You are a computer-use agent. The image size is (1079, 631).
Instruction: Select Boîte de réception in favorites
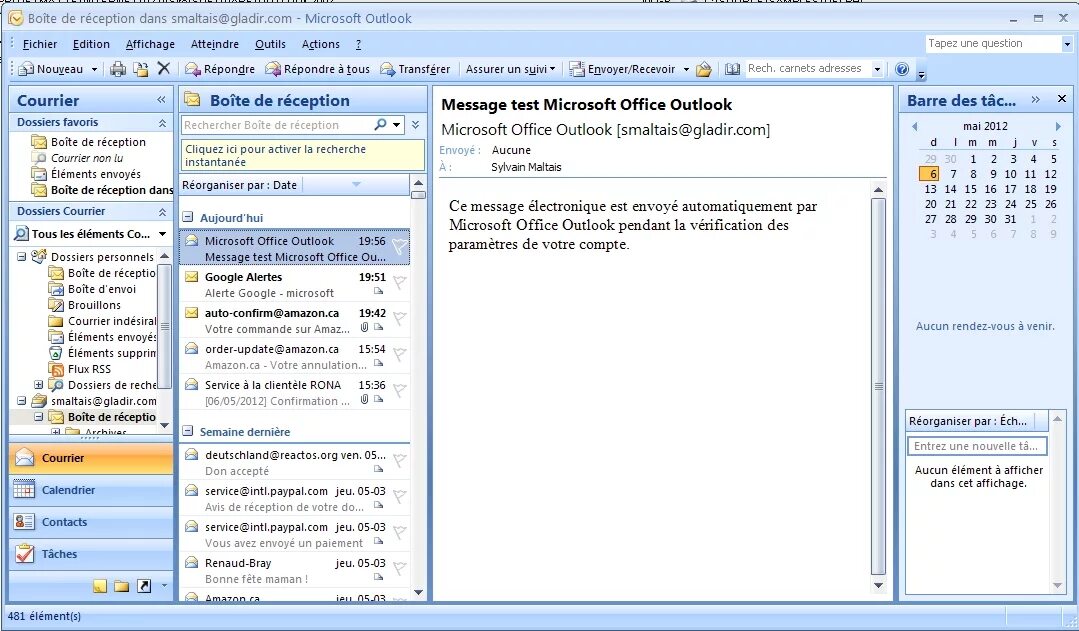pyautogui.click(x=98, y=142)
